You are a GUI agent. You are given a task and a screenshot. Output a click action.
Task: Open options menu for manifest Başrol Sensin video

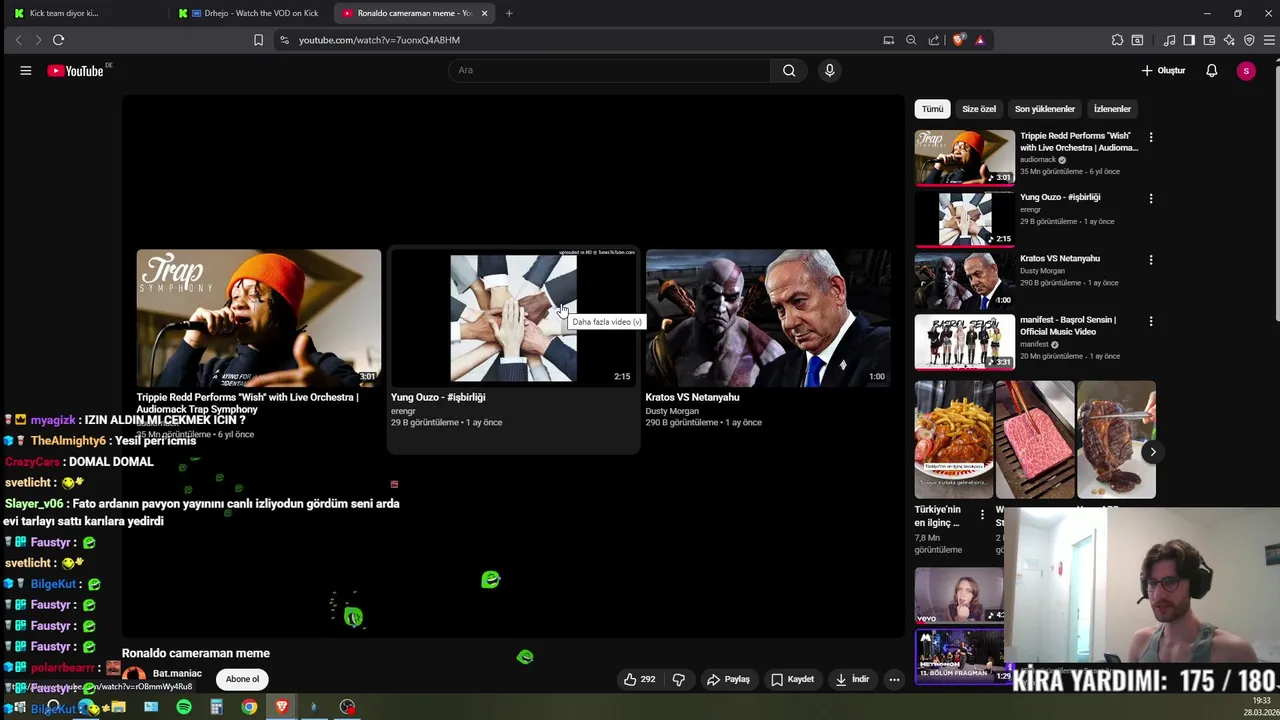[x=1151, y=321]
